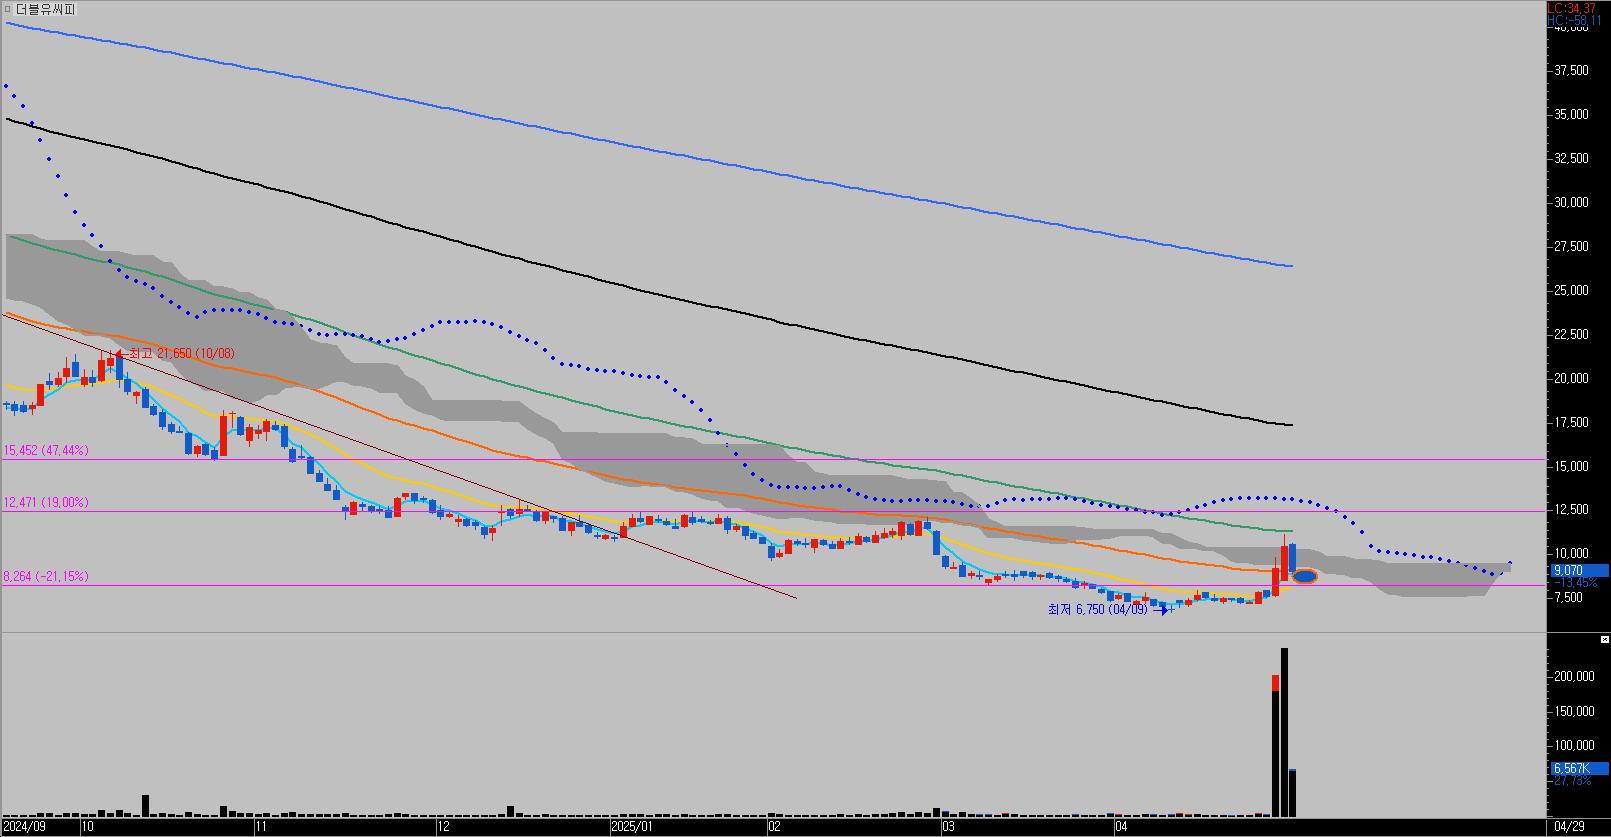
Task: Click the 8,264 (-21.15%) level label
Action: coord(46,577)
